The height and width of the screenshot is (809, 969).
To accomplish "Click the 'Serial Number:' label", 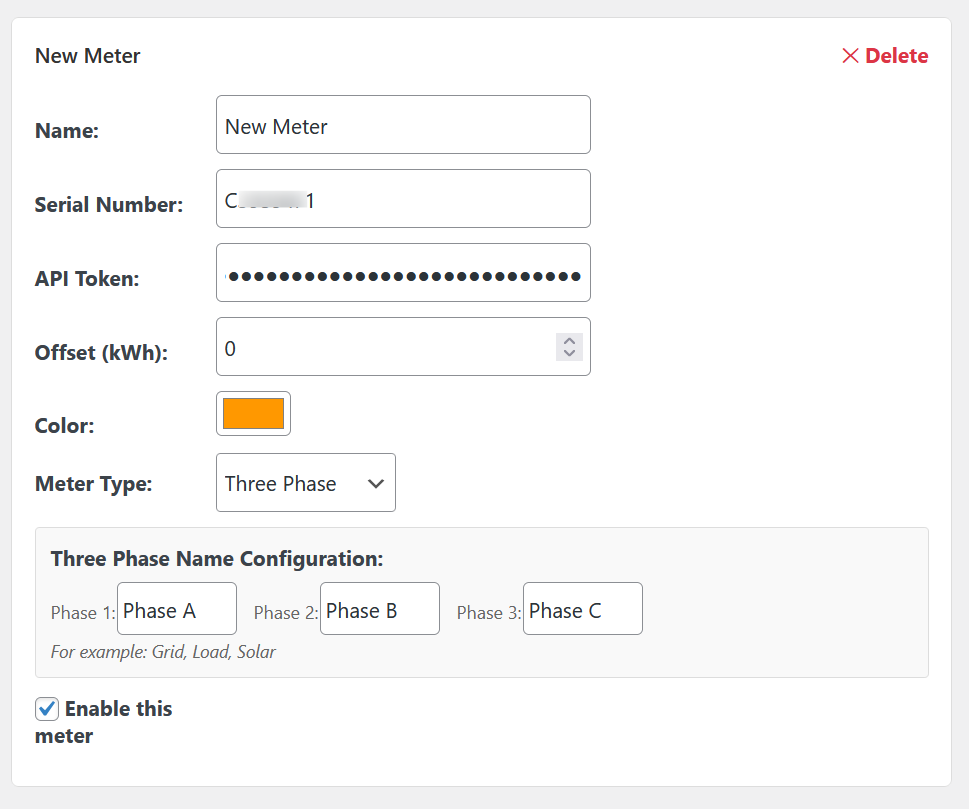I will coord(108,205).
